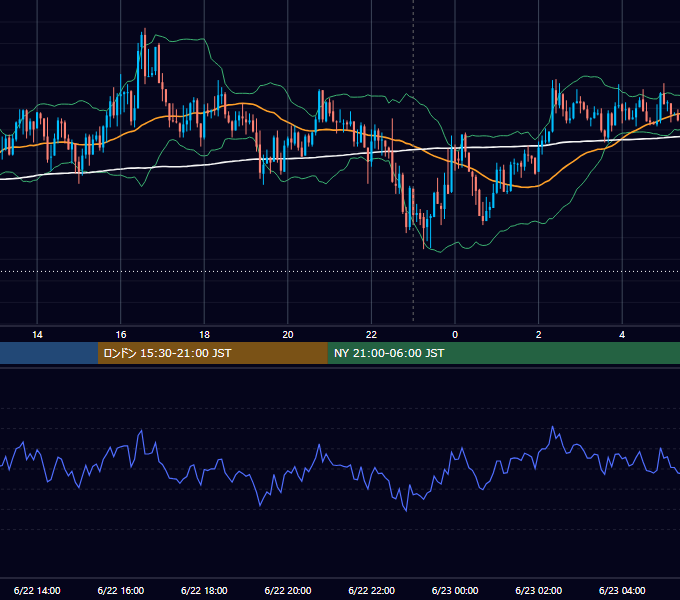The image size is (680, 600).
Task: Click the 6/23 00:00 date label
Action: point(455,590)
